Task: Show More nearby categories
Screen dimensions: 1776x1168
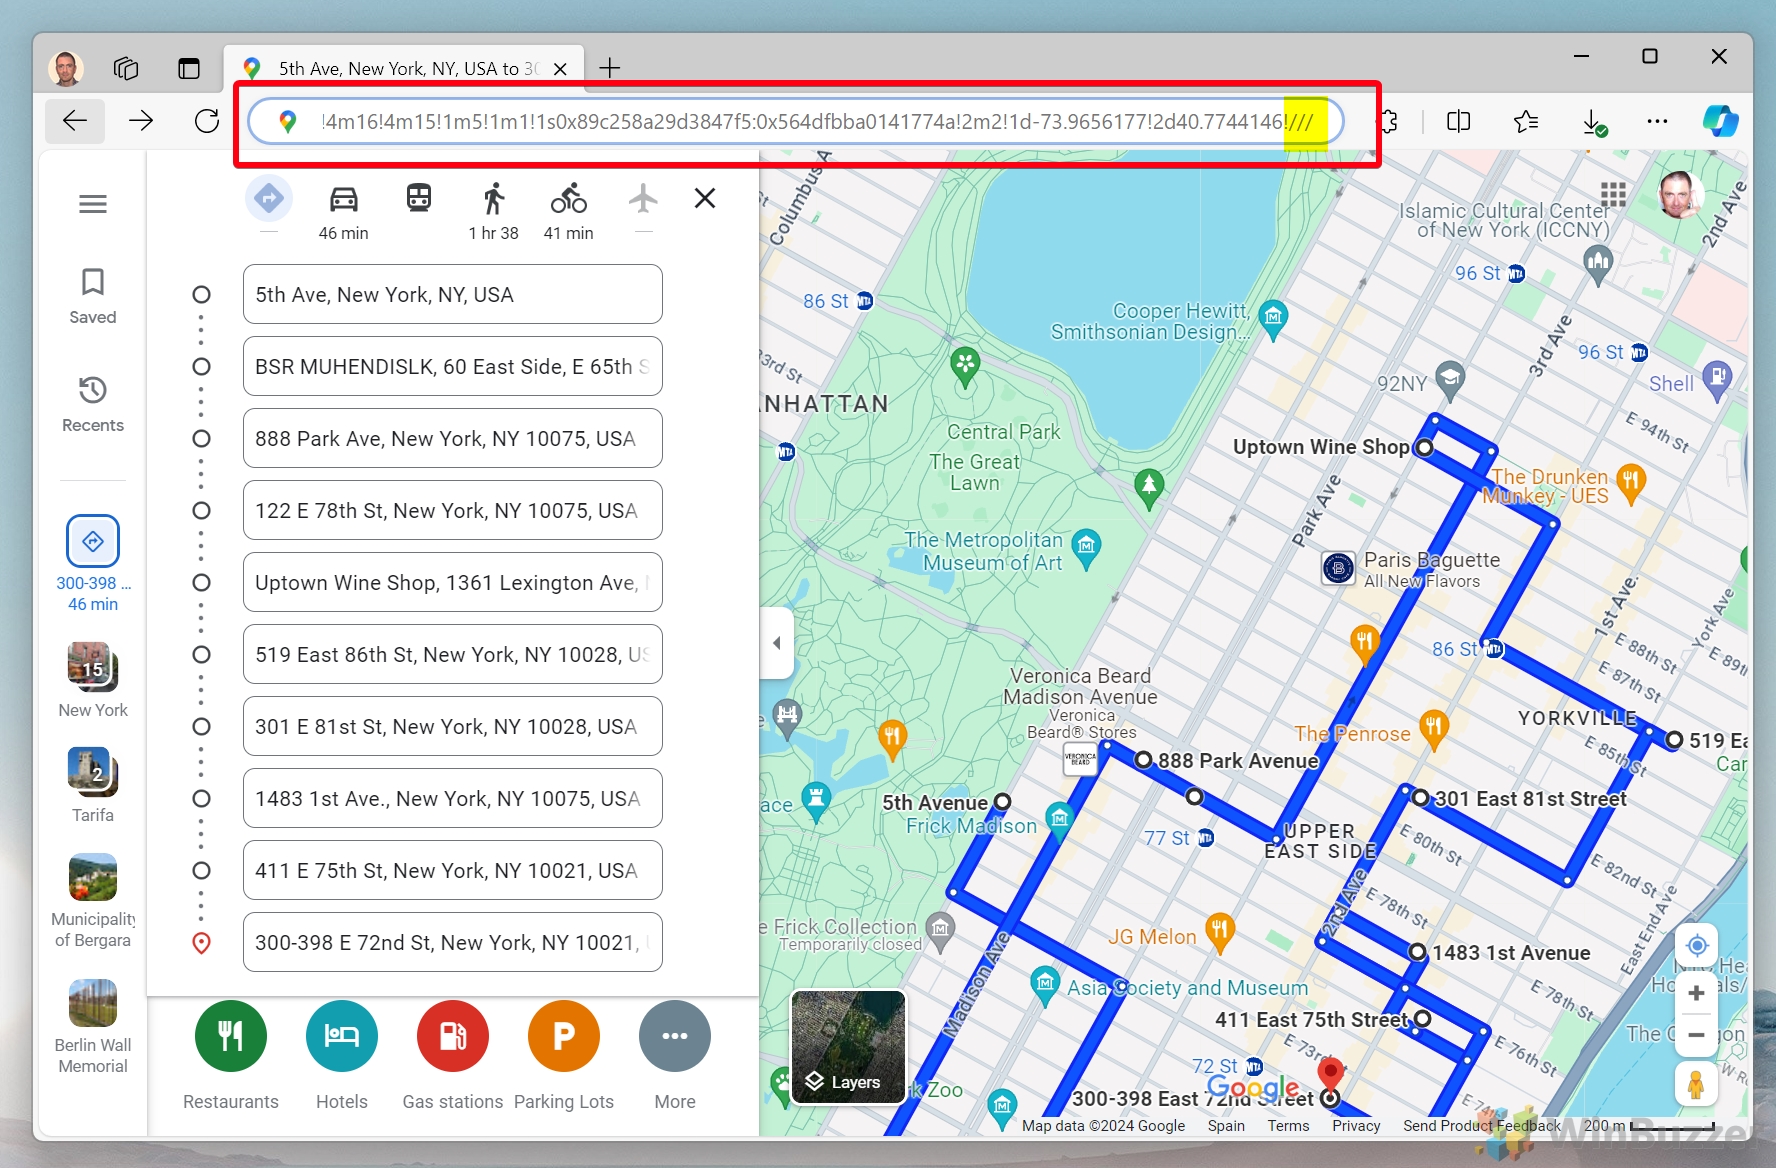Action: click(675, 1036)
